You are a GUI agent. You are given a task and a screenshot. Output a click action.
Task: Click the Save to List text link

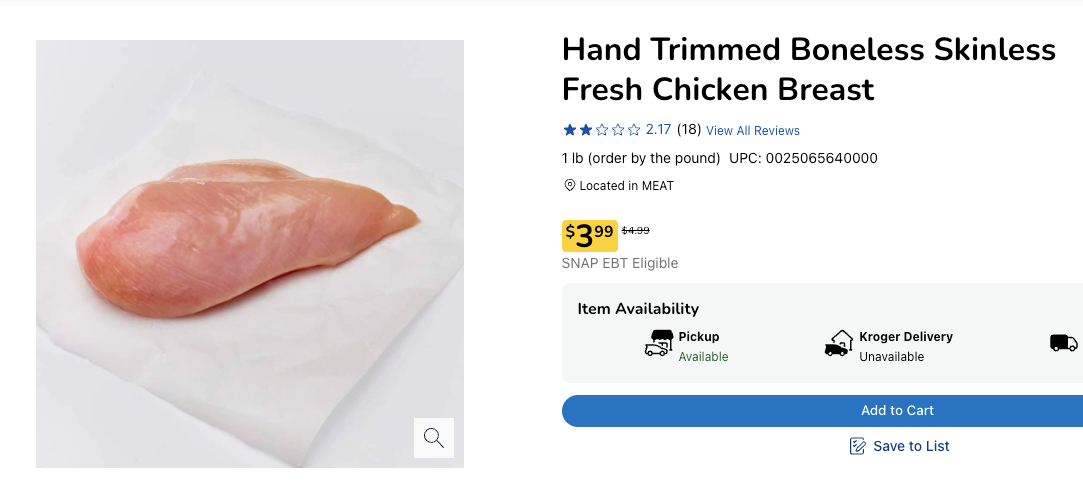[x=911, y=446]
